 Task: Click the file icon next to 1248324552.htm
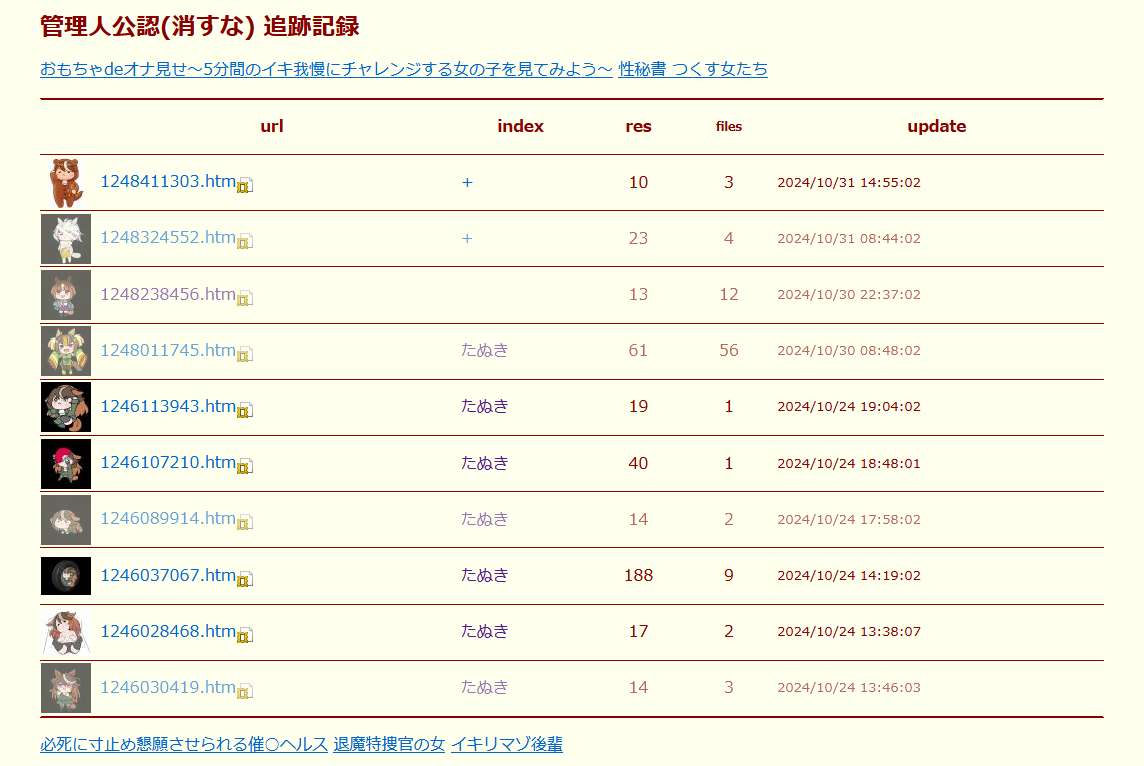pos(245,241)
